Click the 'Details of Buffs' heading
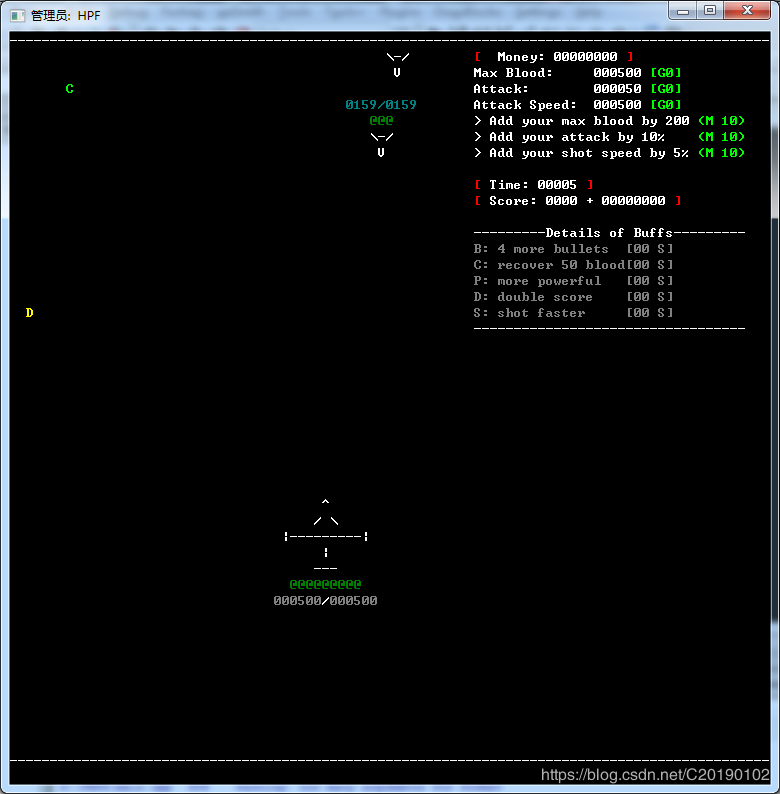This screenshot has width=780, height=794. (x=609, y=233)
